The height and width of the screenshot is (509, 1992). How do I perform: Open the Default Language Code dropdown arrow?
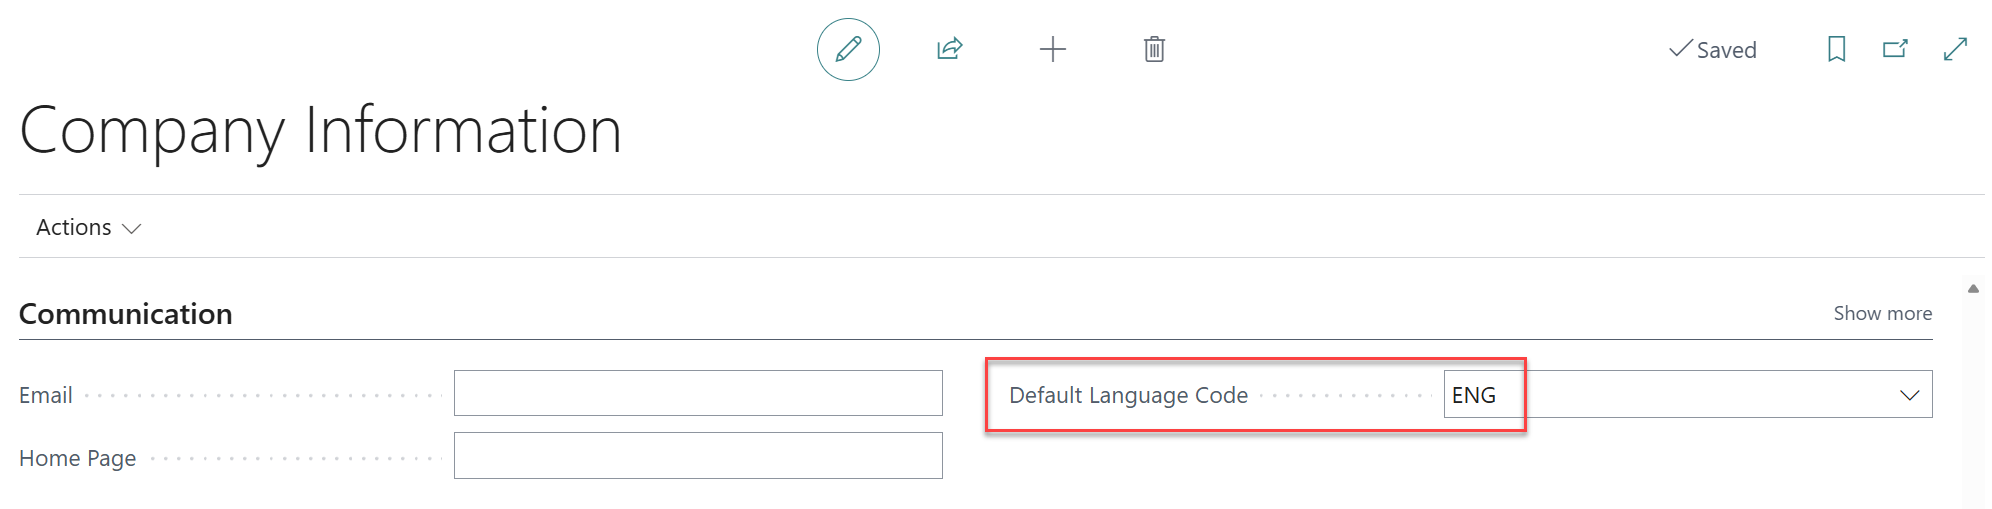[x=1909, y=395]
